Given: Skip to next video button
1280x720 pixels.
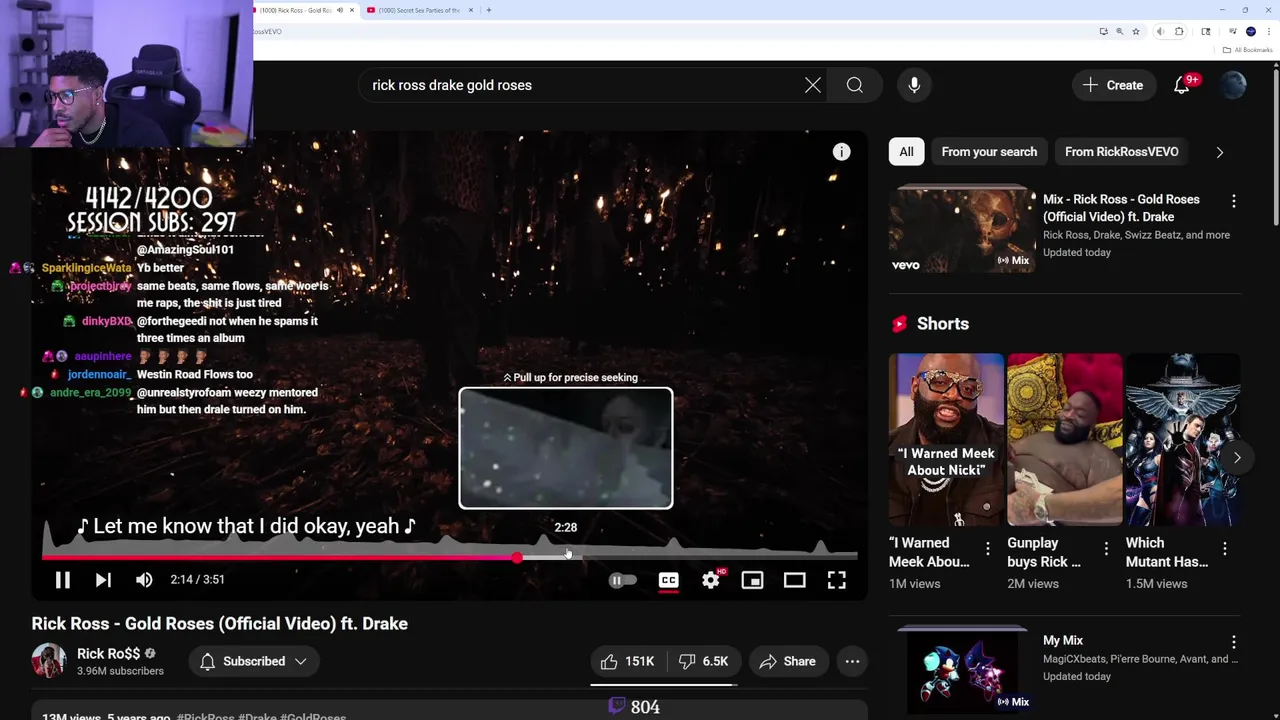Looking at the screenshot, I should [x=103, y=580].
